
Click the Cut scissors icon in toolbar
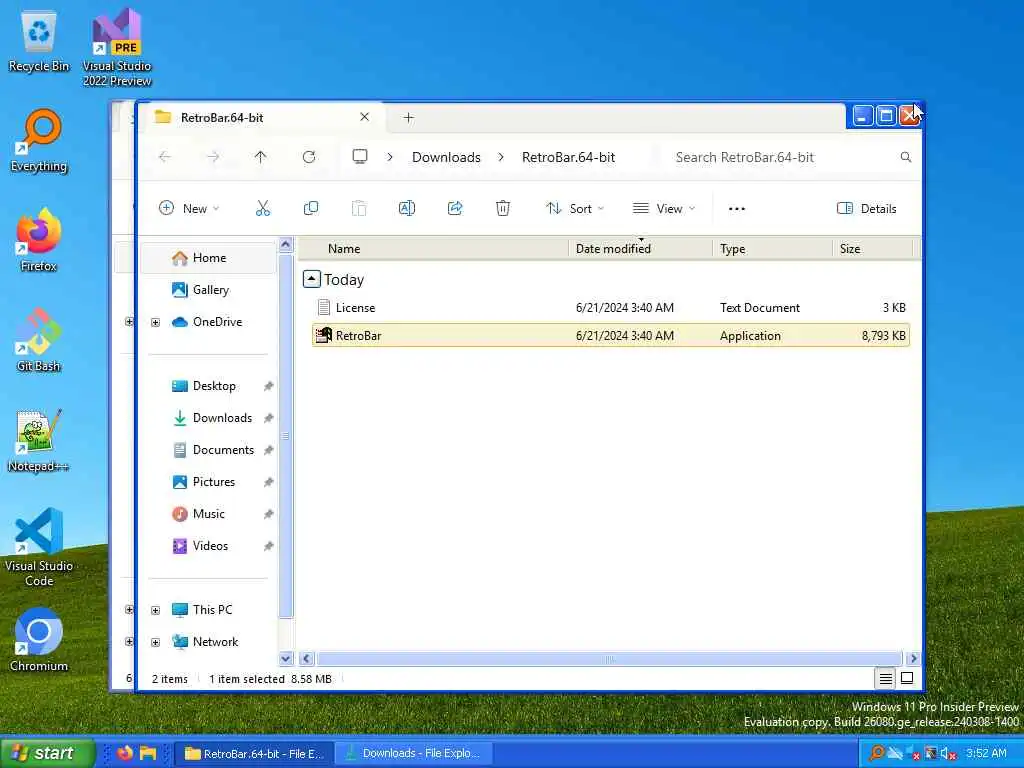point(263,208)
